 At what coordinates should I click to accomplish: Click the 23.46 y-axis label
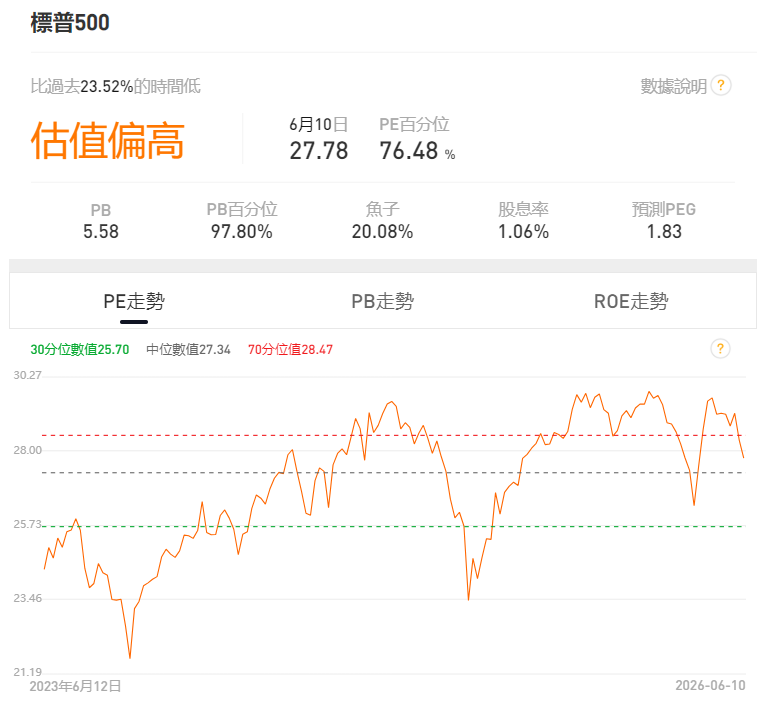click(x=27, y=598)
